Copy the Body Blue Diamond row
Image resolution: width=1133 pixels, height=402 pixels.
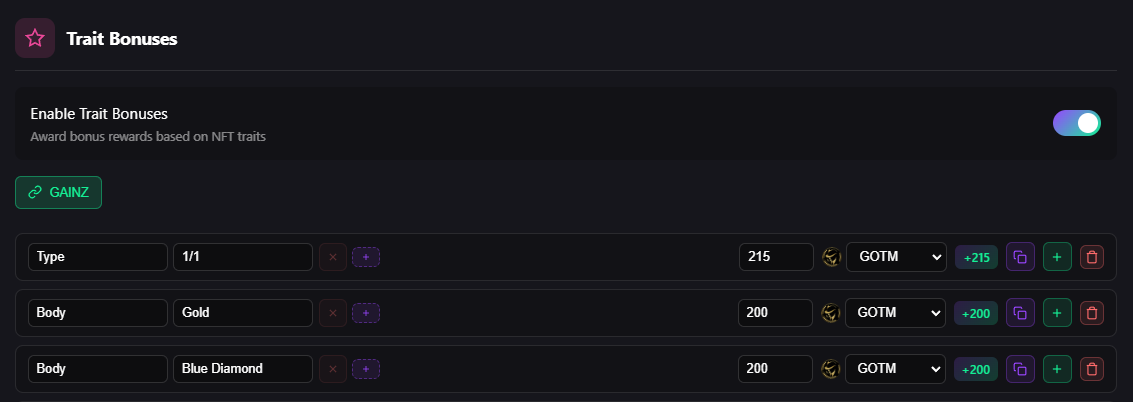point(1020,369)
